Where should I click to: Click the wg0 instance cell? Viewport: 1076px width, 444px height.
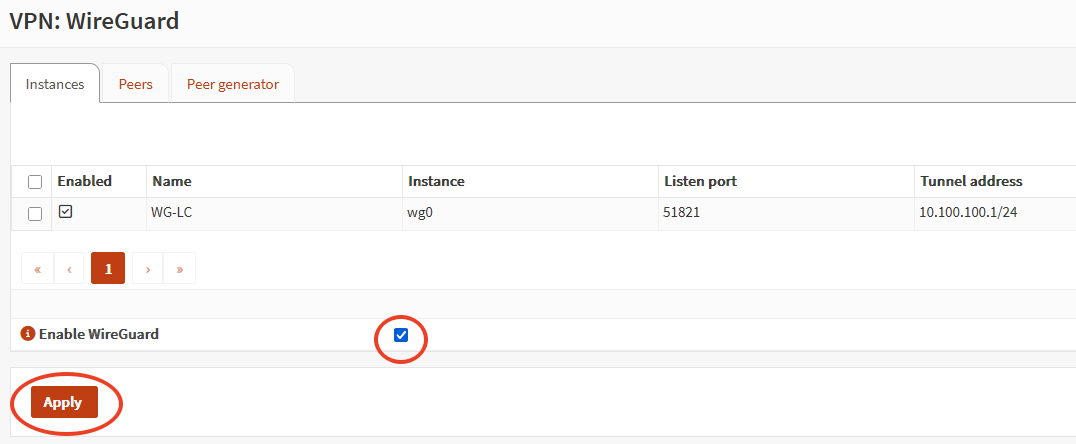pyautogui.click(x=421, y=213)
